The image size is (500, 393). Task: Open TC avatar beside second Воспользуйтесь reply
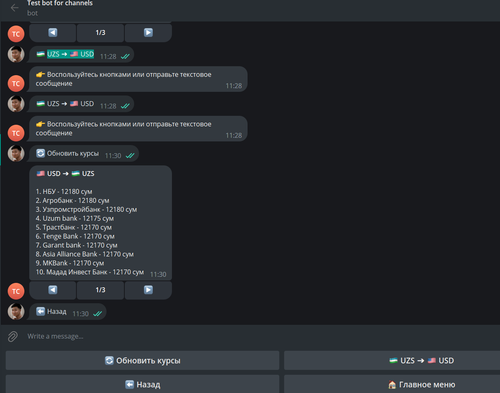[16, 133]
